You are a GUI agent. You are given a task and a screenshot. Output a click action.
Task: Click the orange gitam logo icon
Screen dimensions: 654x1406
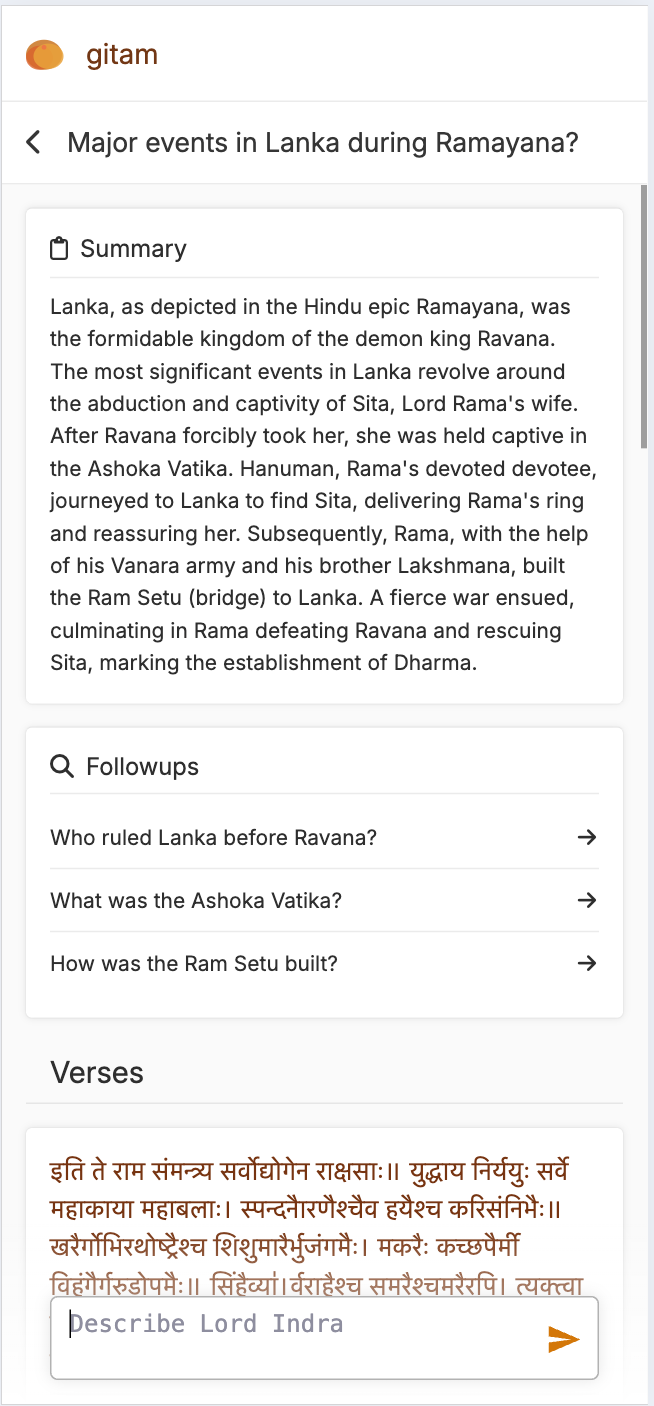45,55
